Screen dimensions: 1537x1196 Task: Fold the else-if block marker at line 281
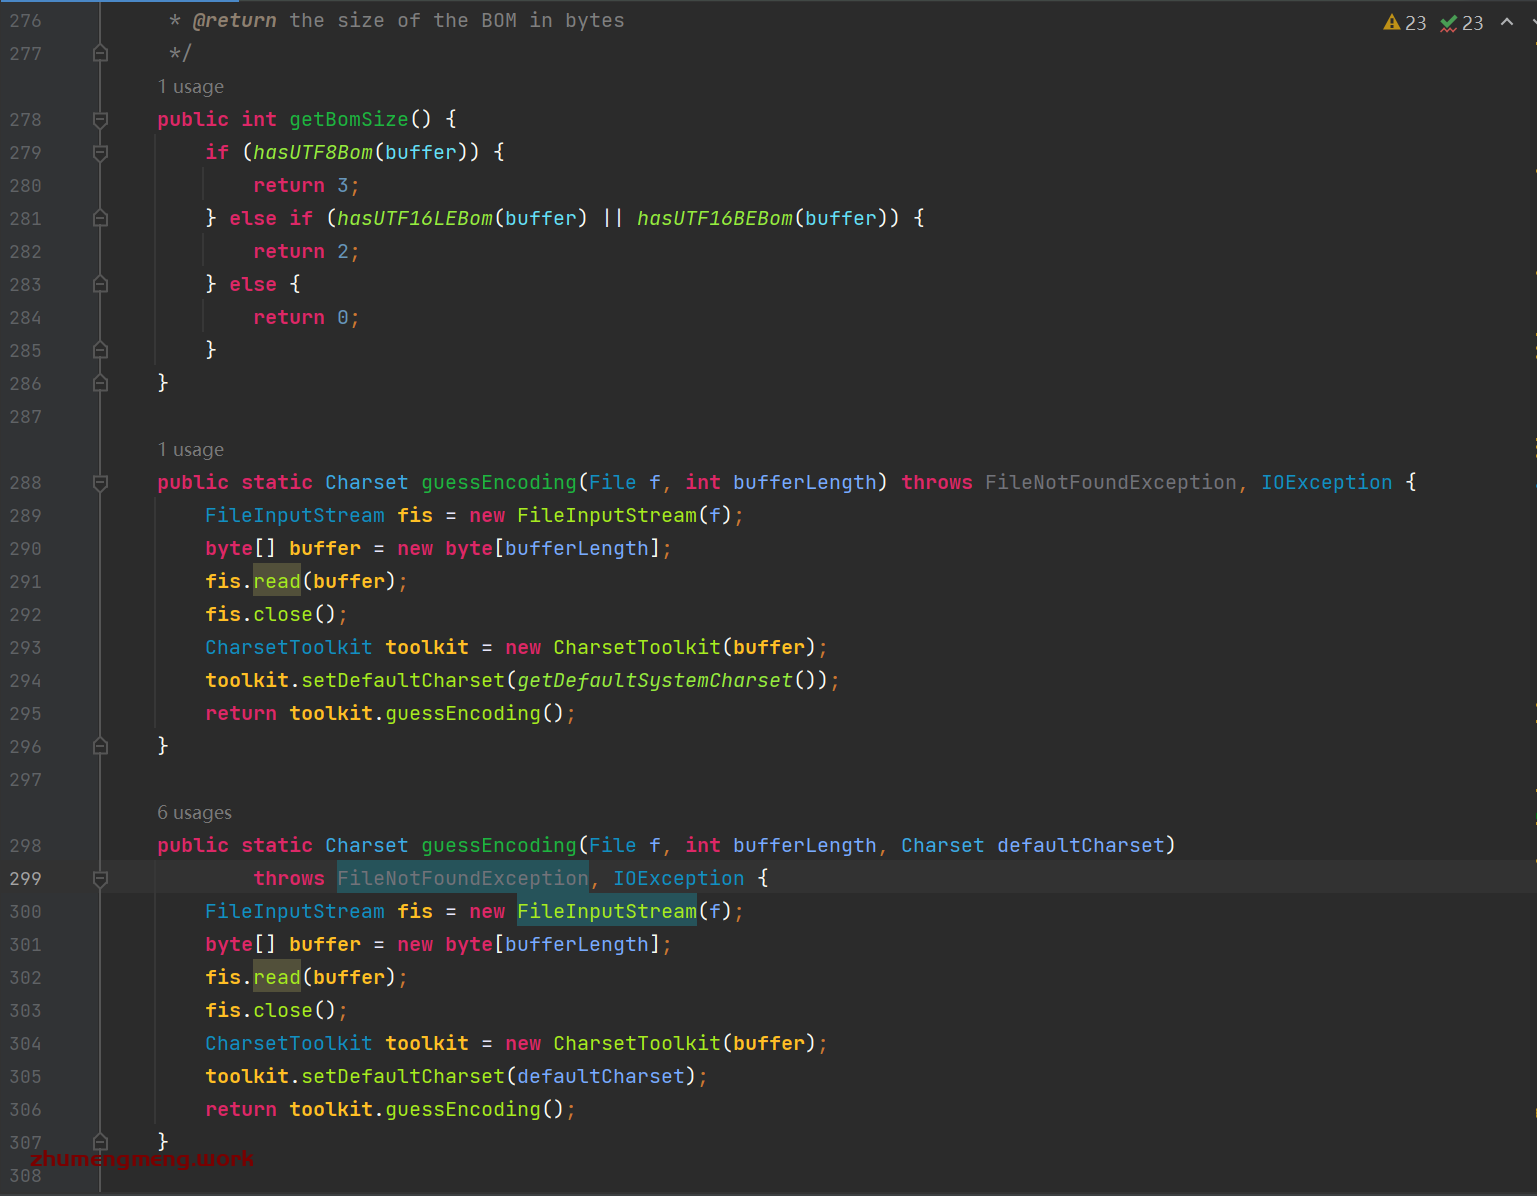(x=100, y=218)
